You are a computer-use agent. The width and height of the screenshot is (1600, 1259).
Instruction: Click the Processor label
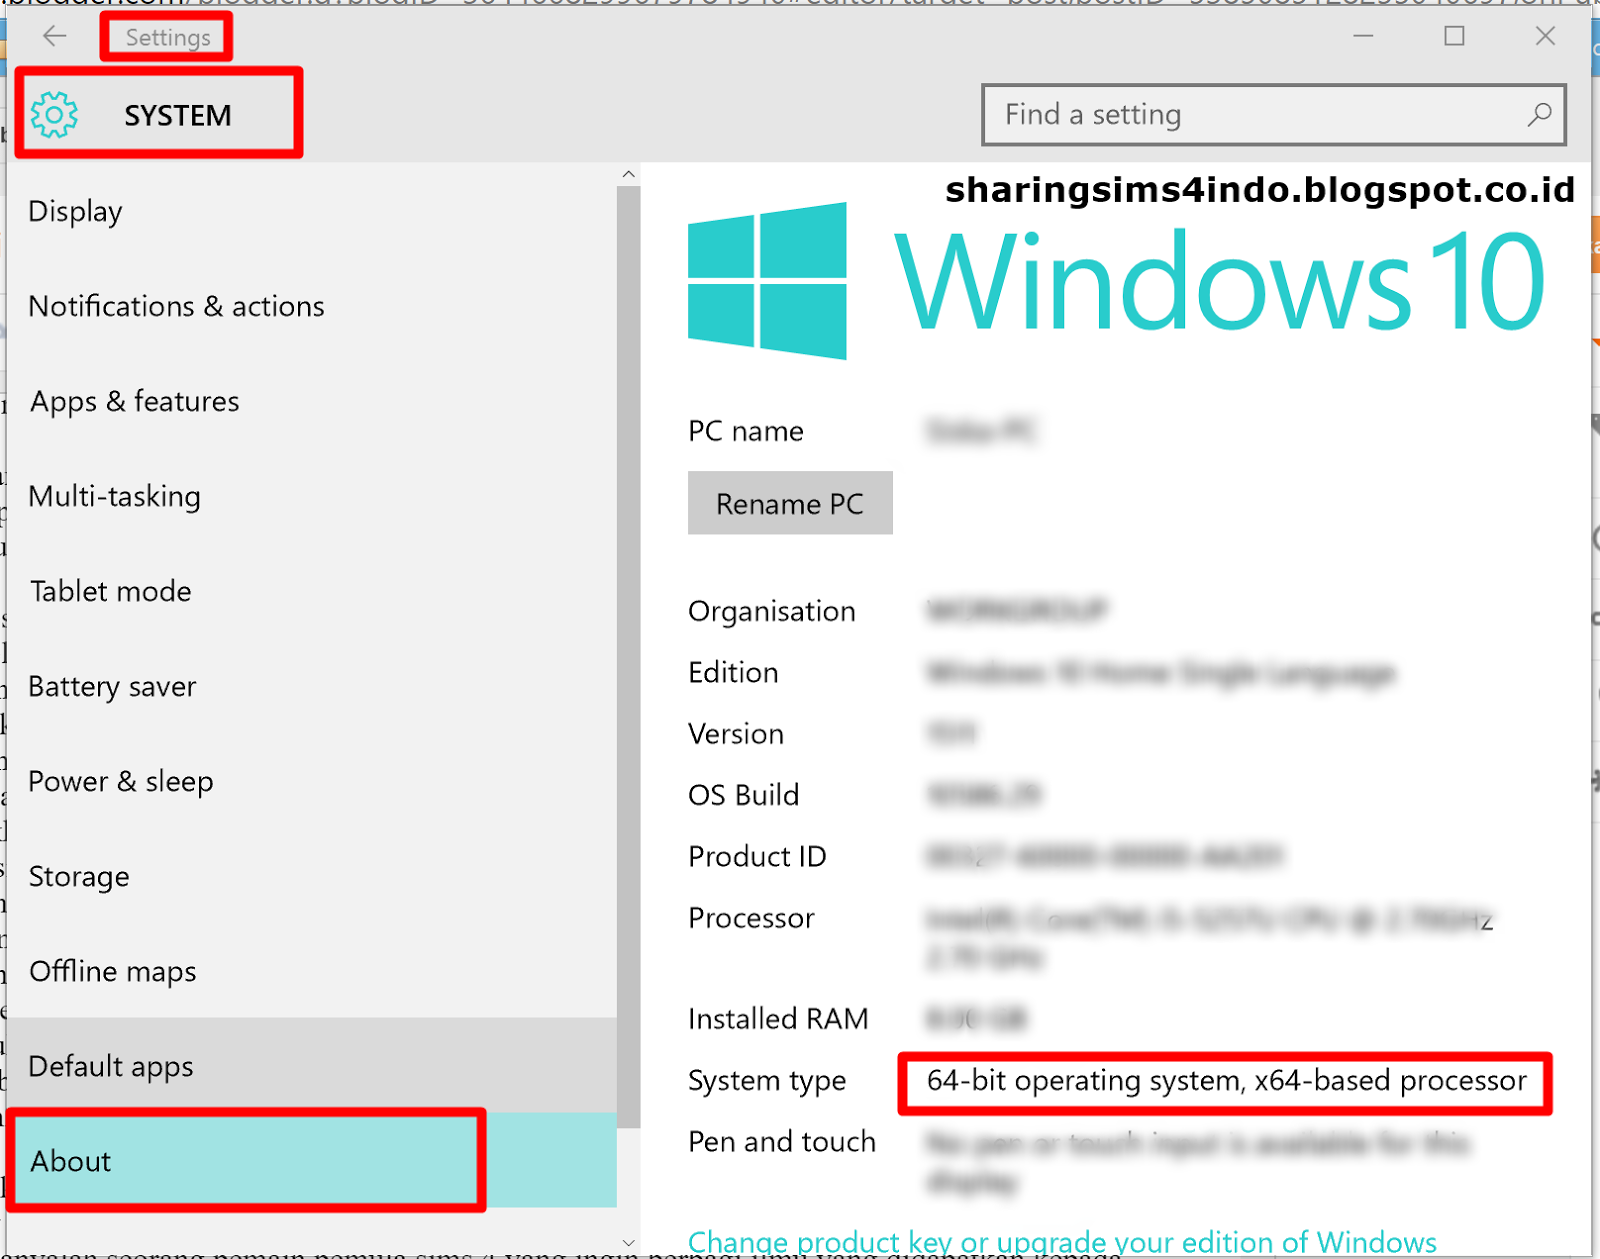tap(751, 918)
